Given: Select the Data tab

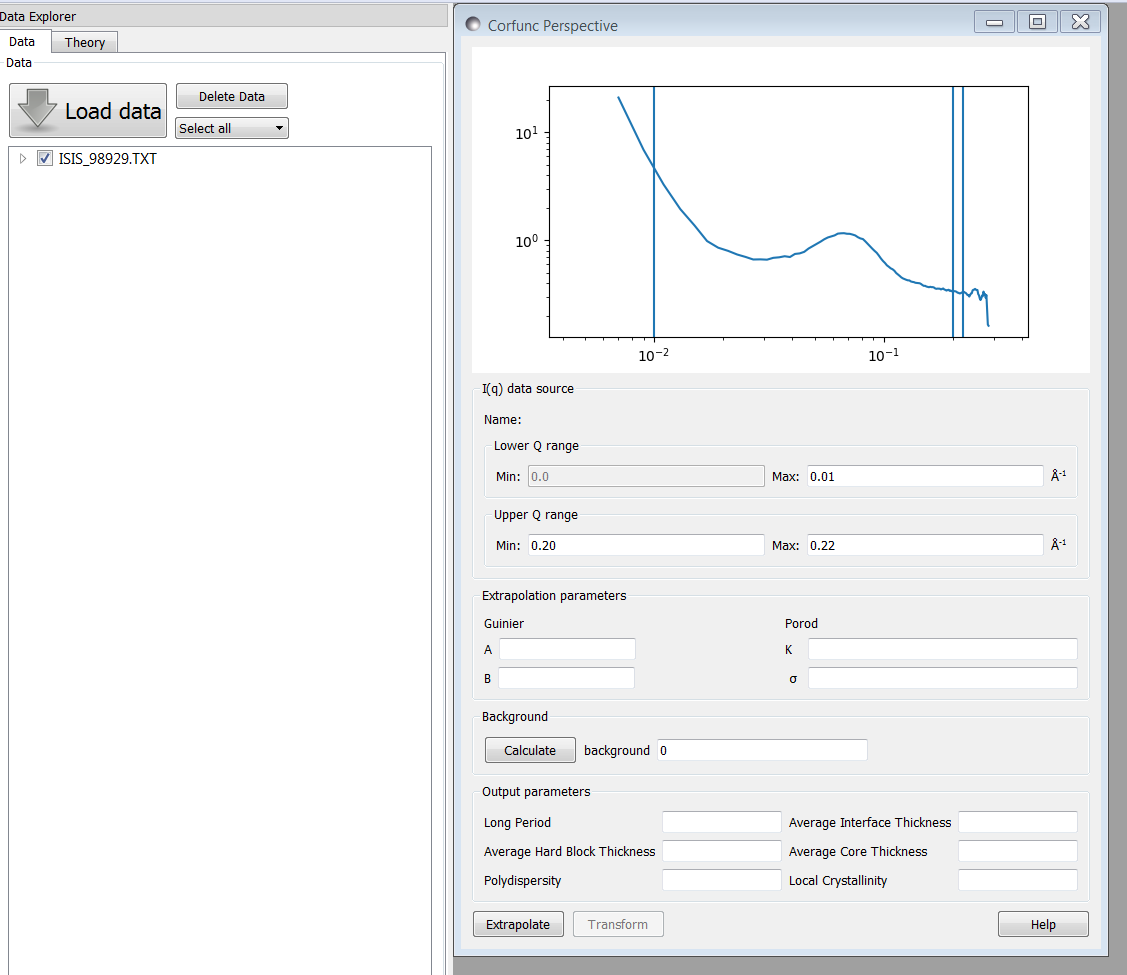Looking at the screenshot, I should tap(22, 42).
